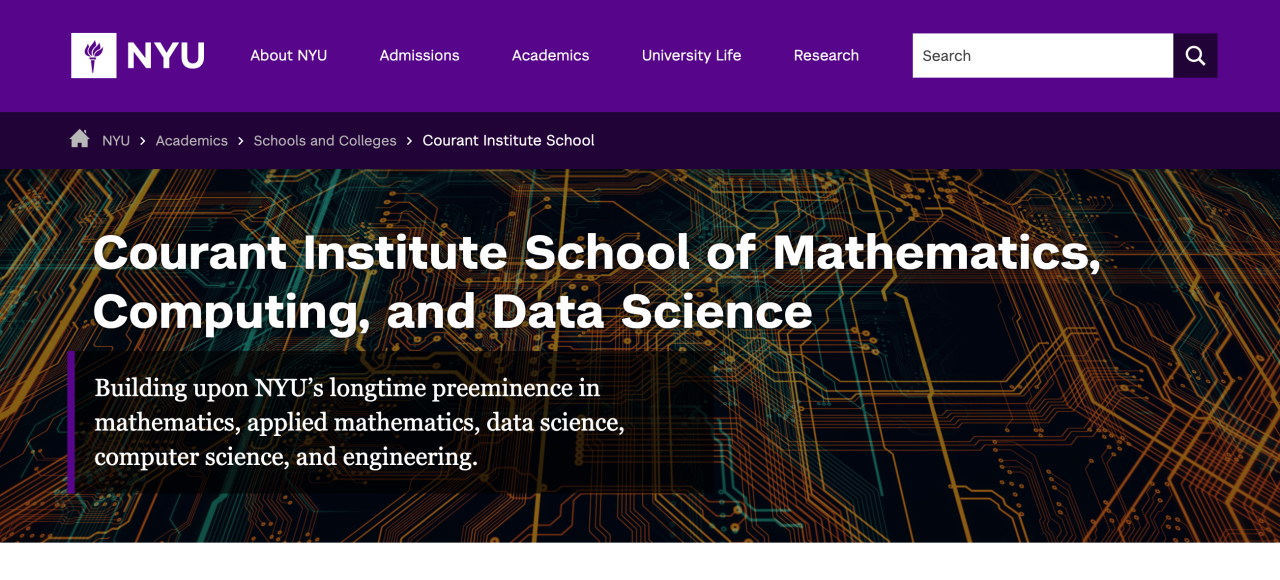Click the purple accent bar beside the description
Viewport: 1280px width, 580px height.
71,422
